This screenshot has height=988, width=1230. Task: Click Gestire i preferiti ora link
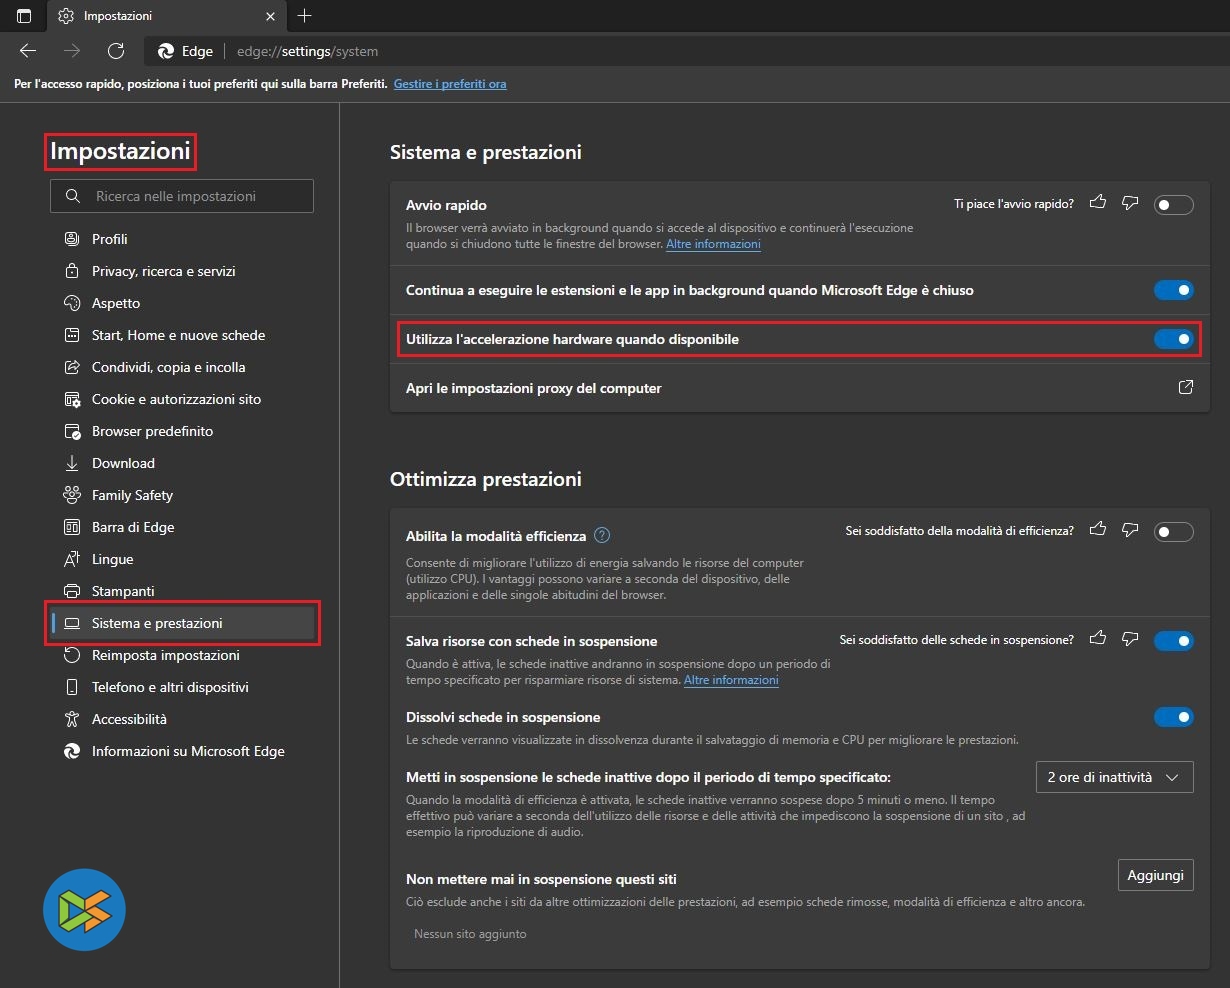click(450, 84)
